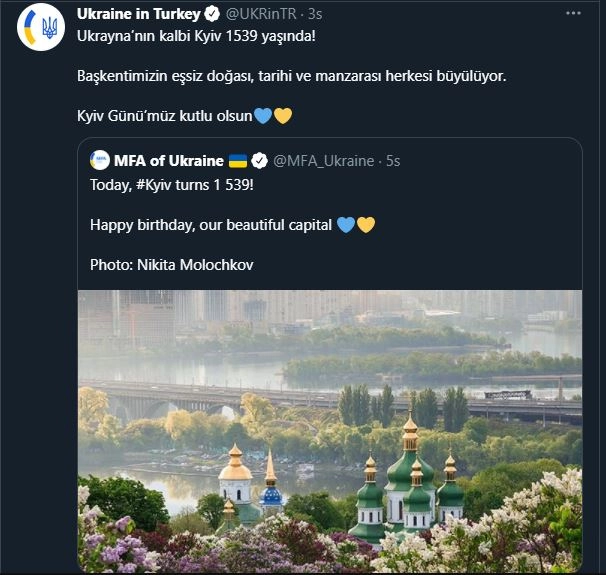
Task: Open the tweet's more options menu
Action: (571, 15)
